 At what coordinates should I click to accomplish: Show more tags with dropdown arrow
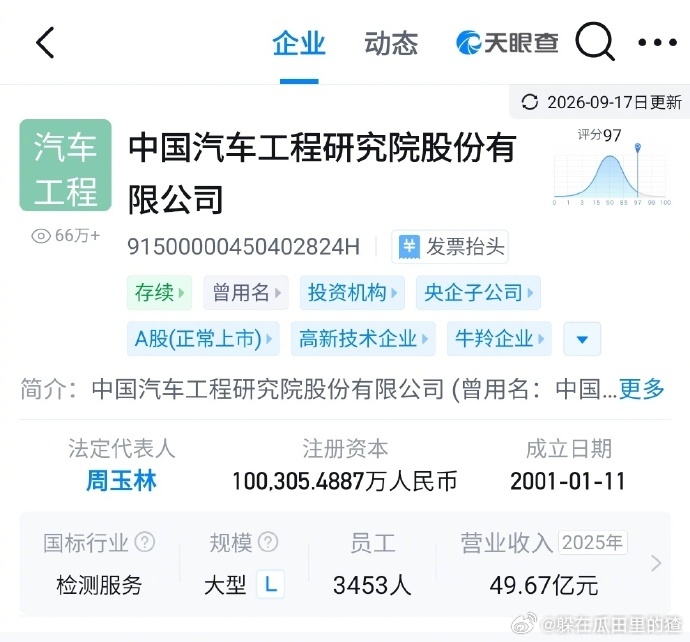pos(582,339)
